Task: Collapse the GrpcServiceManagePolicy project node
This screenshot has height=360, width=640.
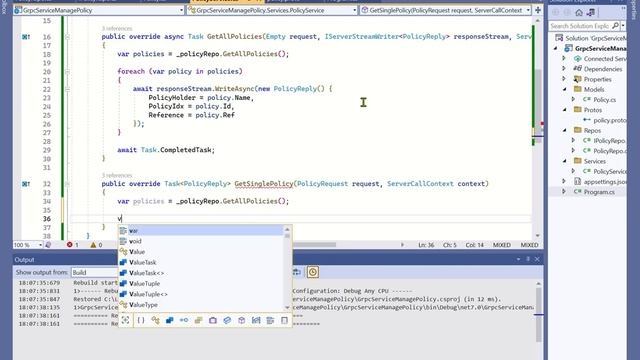Action: click(x=556, y=48)
